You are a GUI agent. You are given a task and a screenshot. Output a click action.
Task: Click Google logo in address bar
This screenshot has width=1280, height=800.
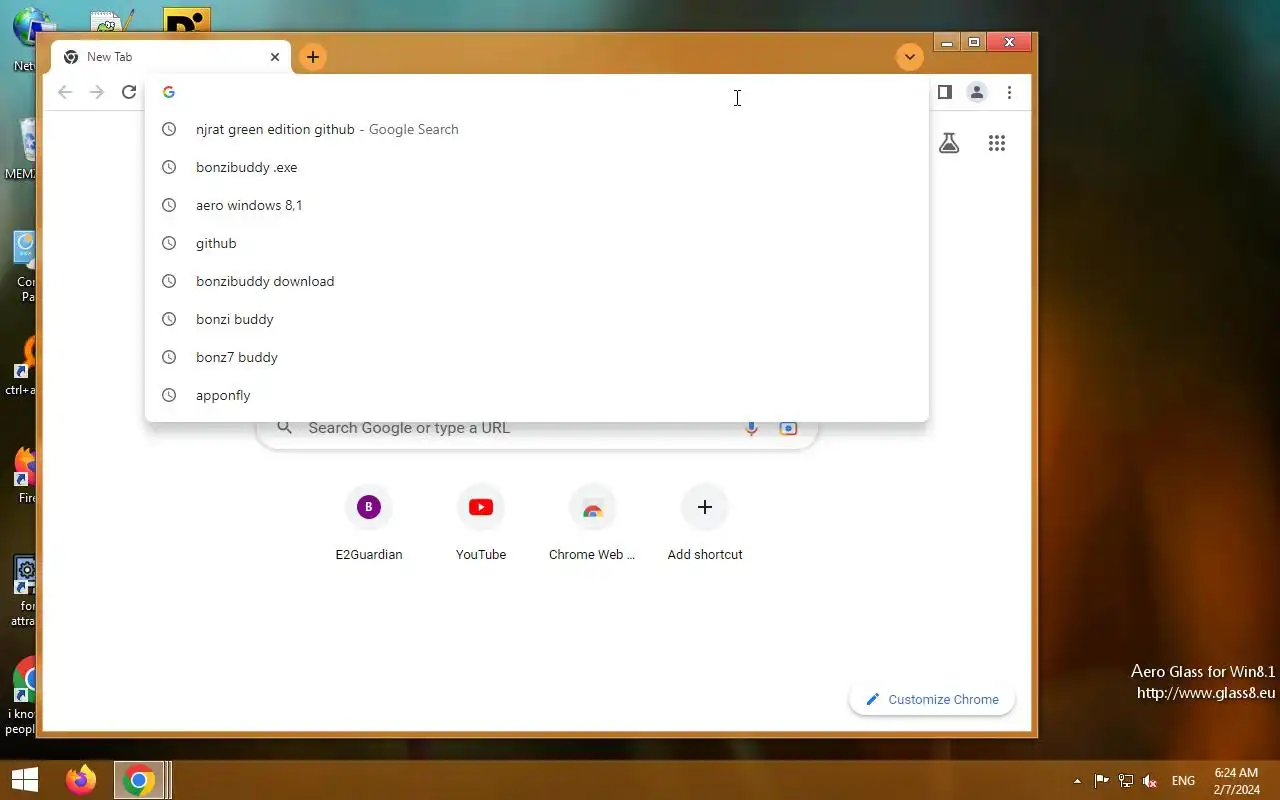pos(169,92)
